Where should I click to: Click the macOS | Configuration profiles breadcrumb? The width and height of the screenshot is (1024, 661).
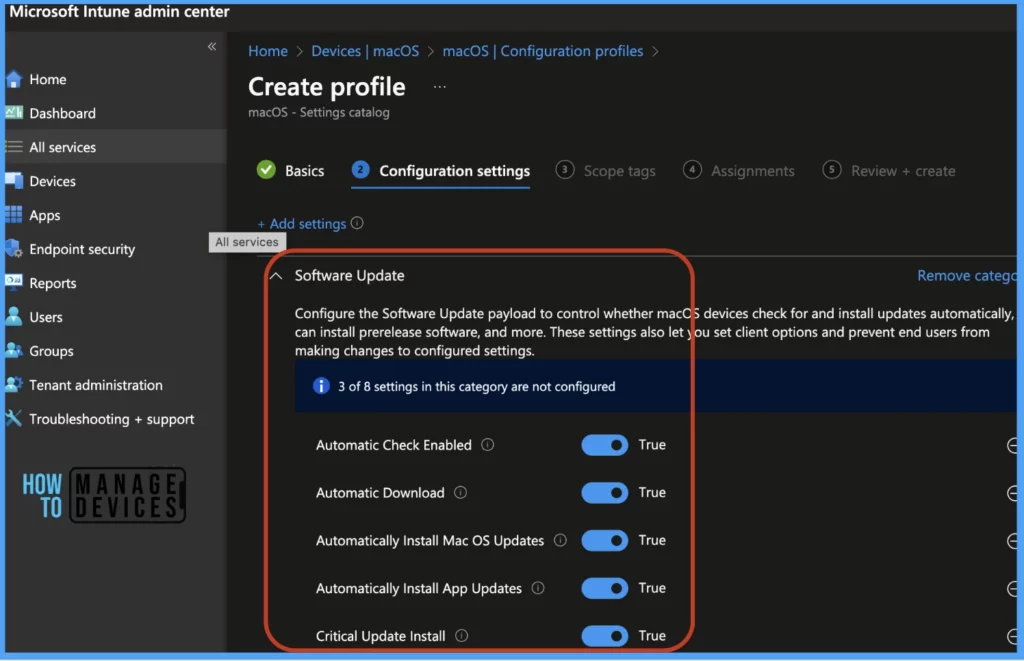coord(543,51)
